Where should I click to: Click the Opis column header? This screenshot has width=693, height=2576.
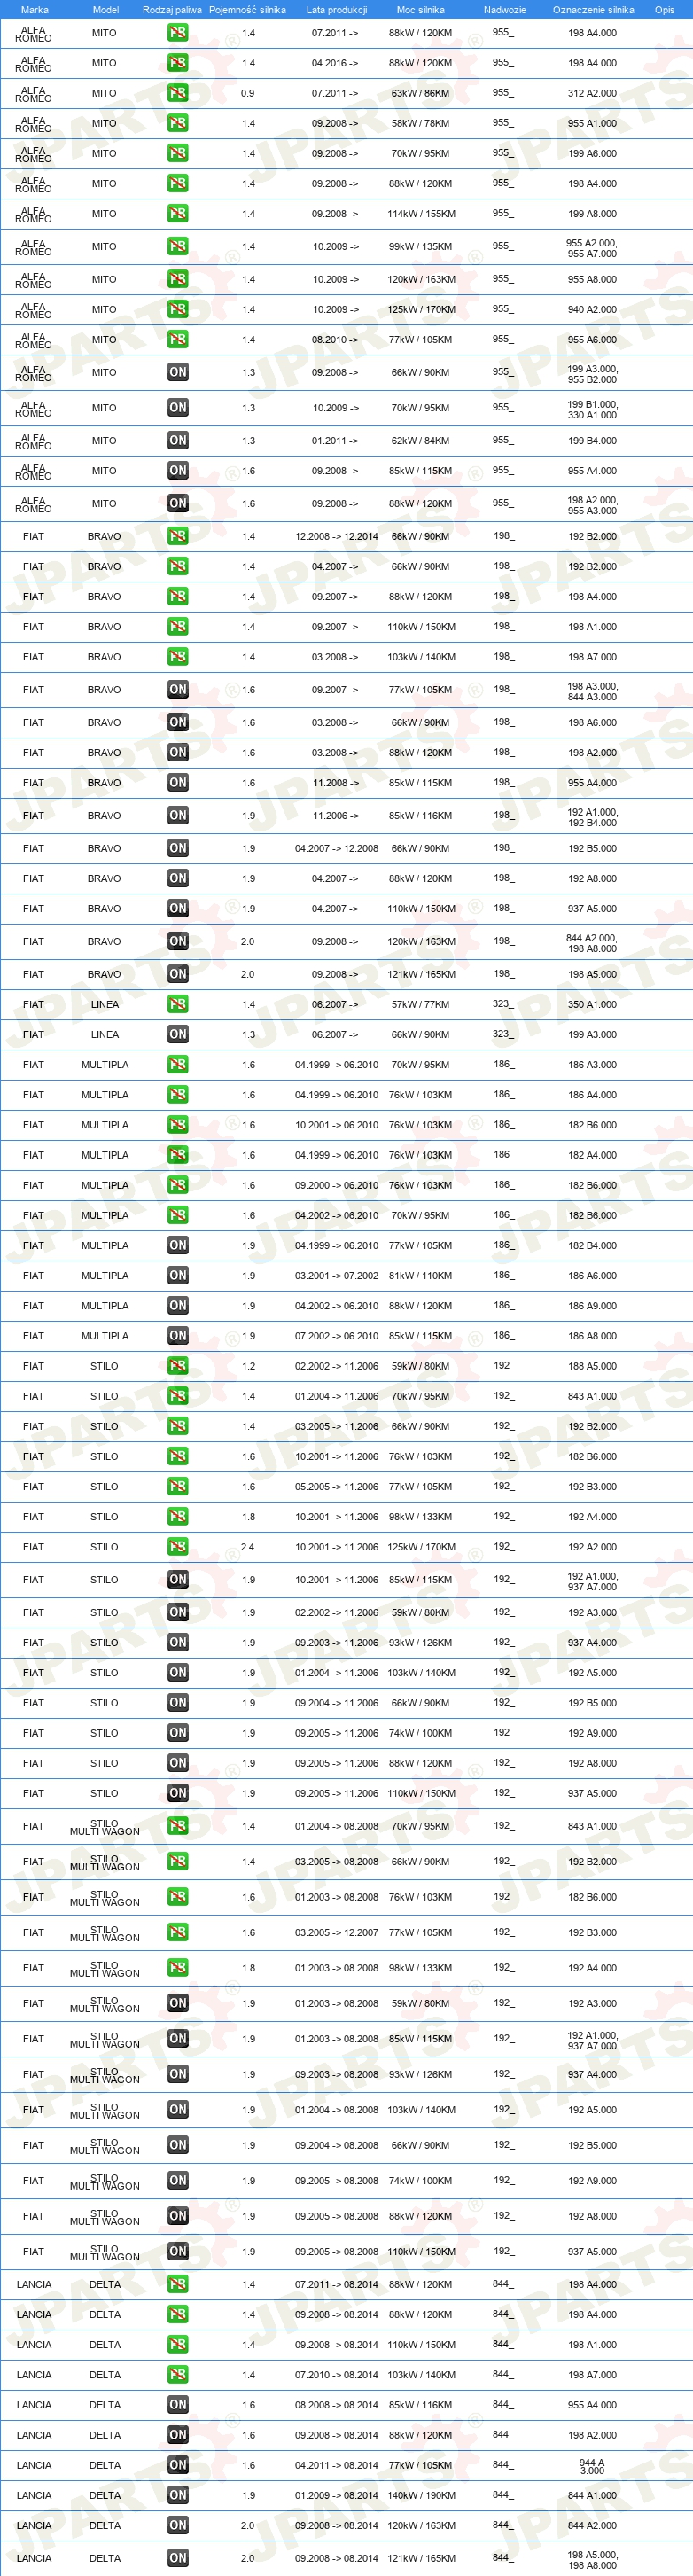click(664, 10)
